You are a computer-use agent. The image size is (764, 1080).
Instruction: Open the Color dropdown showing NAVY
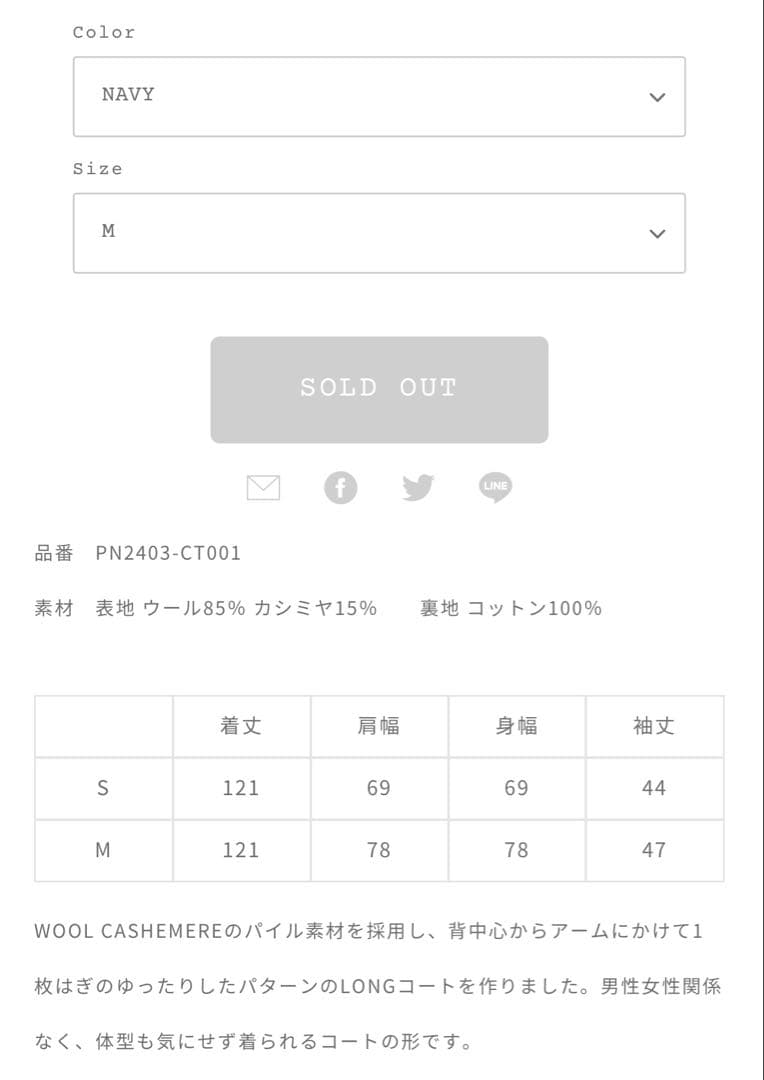click(378, 96)
